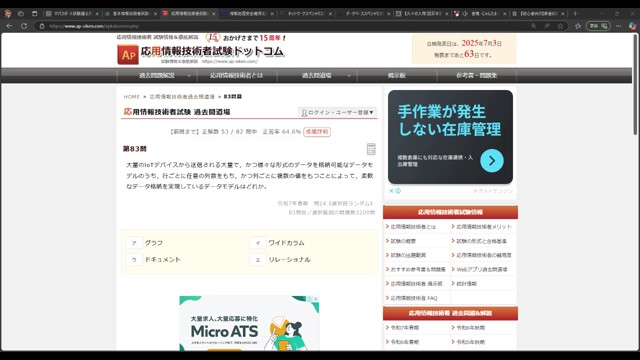This screenshot has height=360, width=640.
Task: Add this page to favorites with the star
Action: 560,26
